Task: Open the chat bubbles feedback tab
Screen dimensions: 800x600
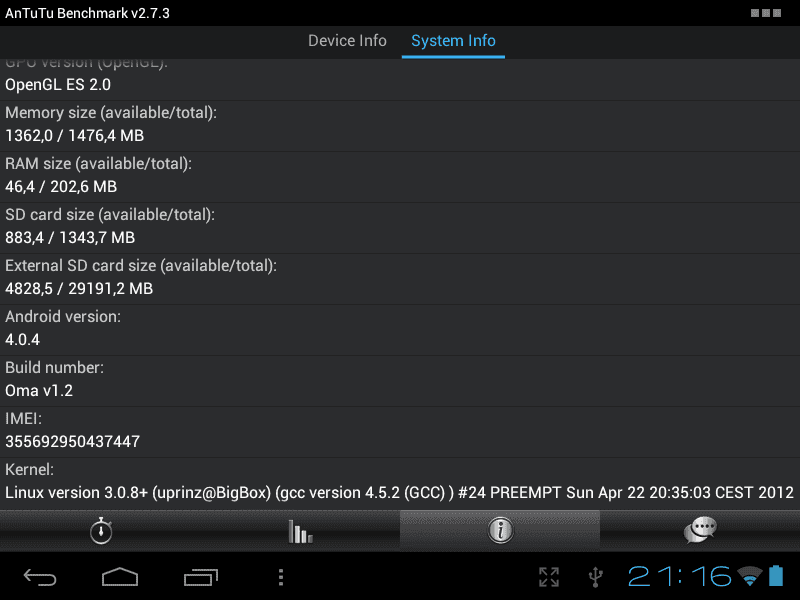Action: tap(700, 531)
